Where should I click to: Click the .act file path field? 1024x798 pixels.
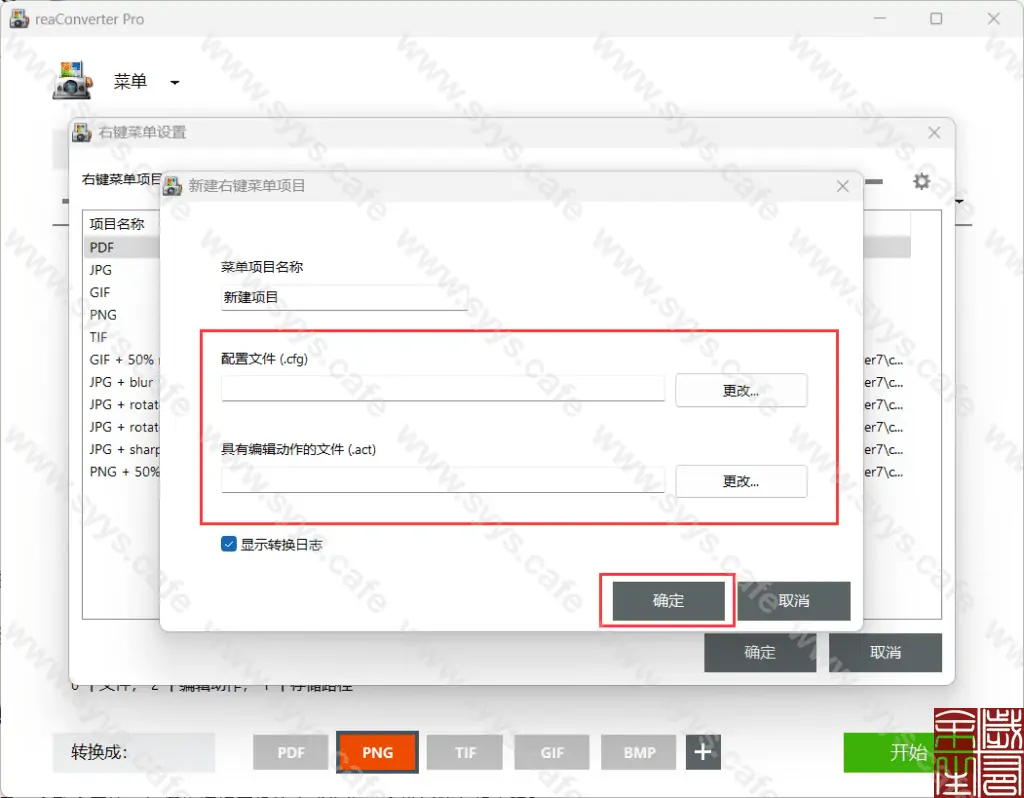click(x=443, y=480)
